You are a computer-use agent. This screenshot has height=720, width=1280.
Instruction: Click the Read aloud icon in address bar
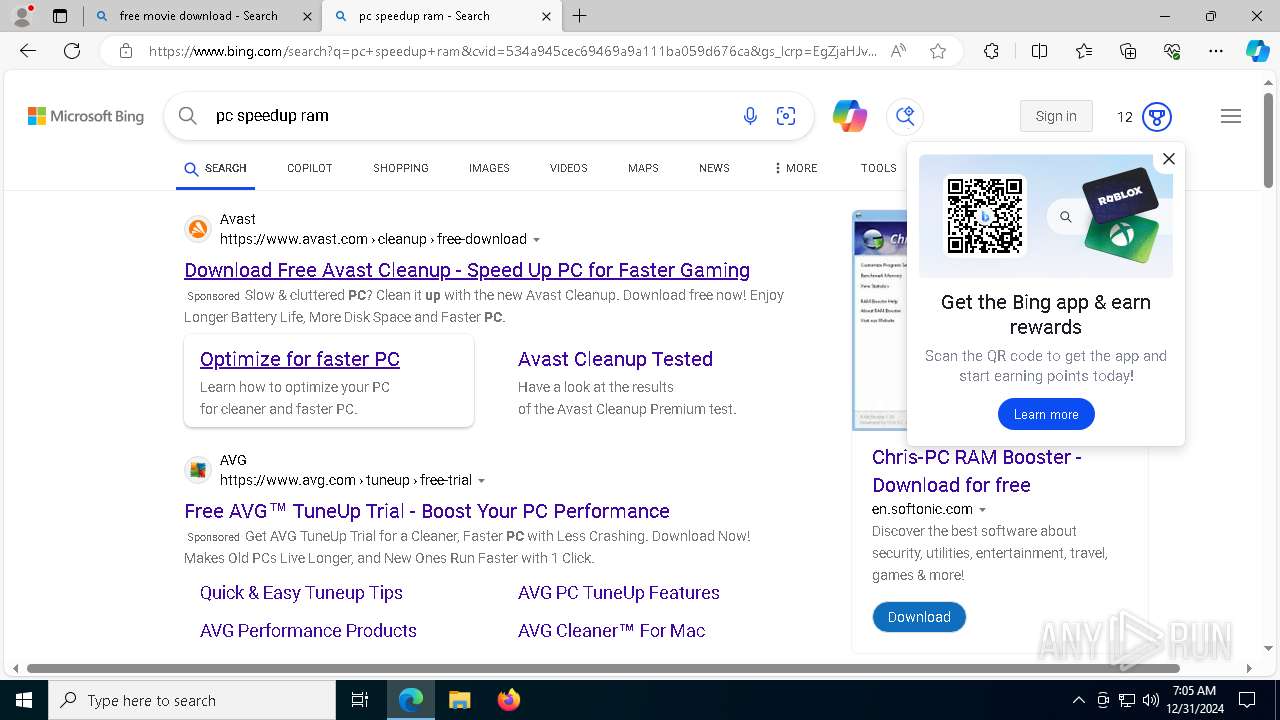click(898, 51)
